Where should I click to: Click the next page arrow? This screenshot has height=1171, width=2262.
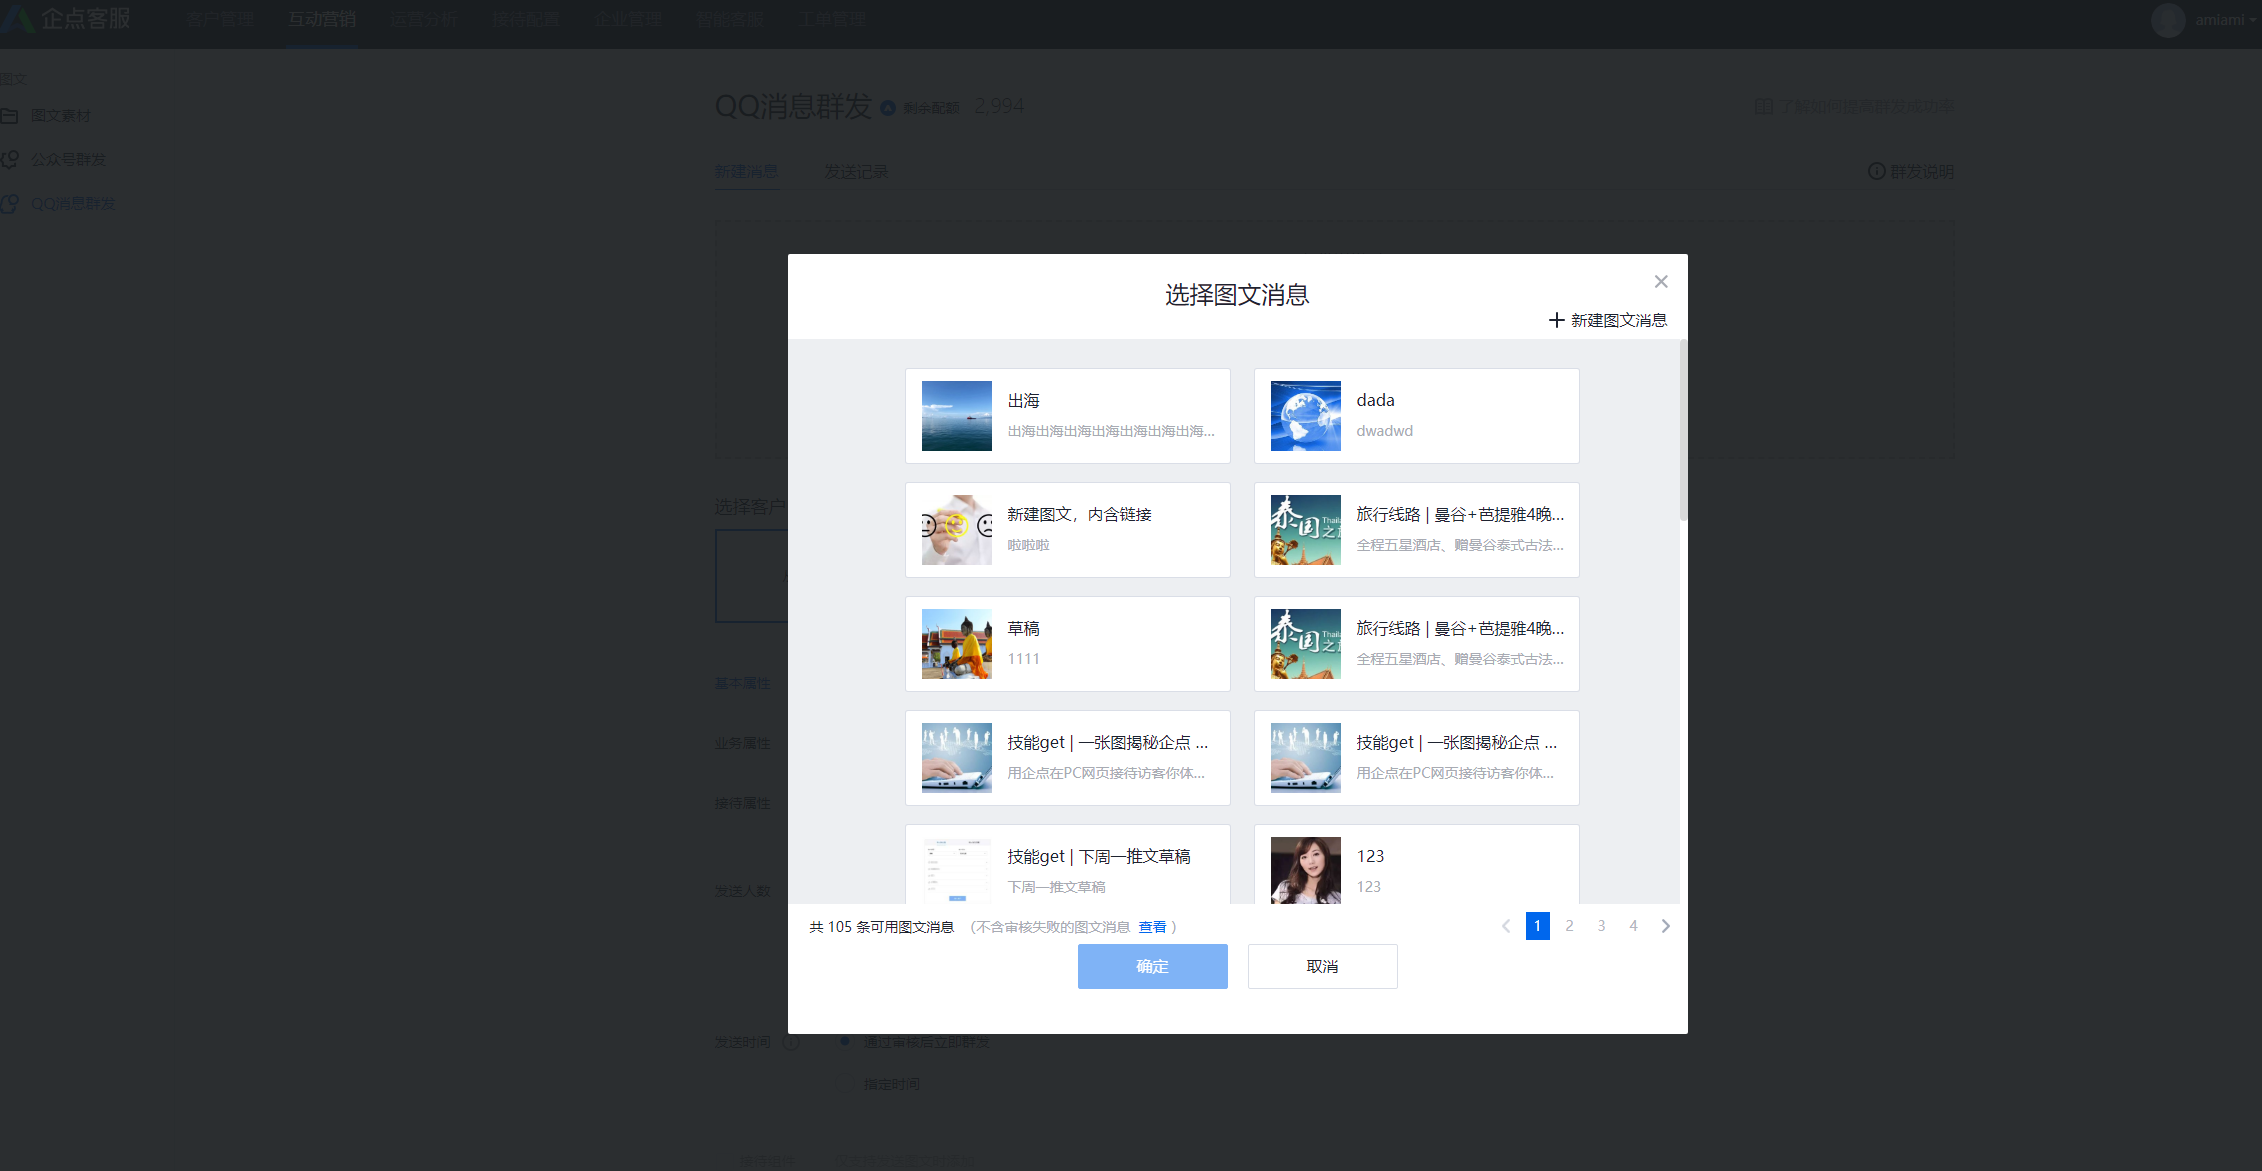(x=1665, y=926)
